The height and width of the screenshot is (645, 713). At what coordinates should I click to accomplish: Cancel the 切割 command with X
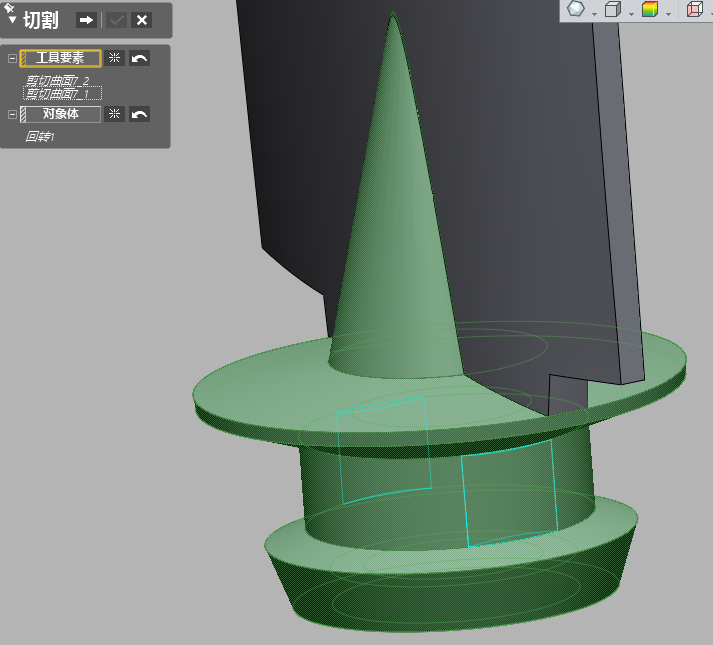[x=142, y=20]
